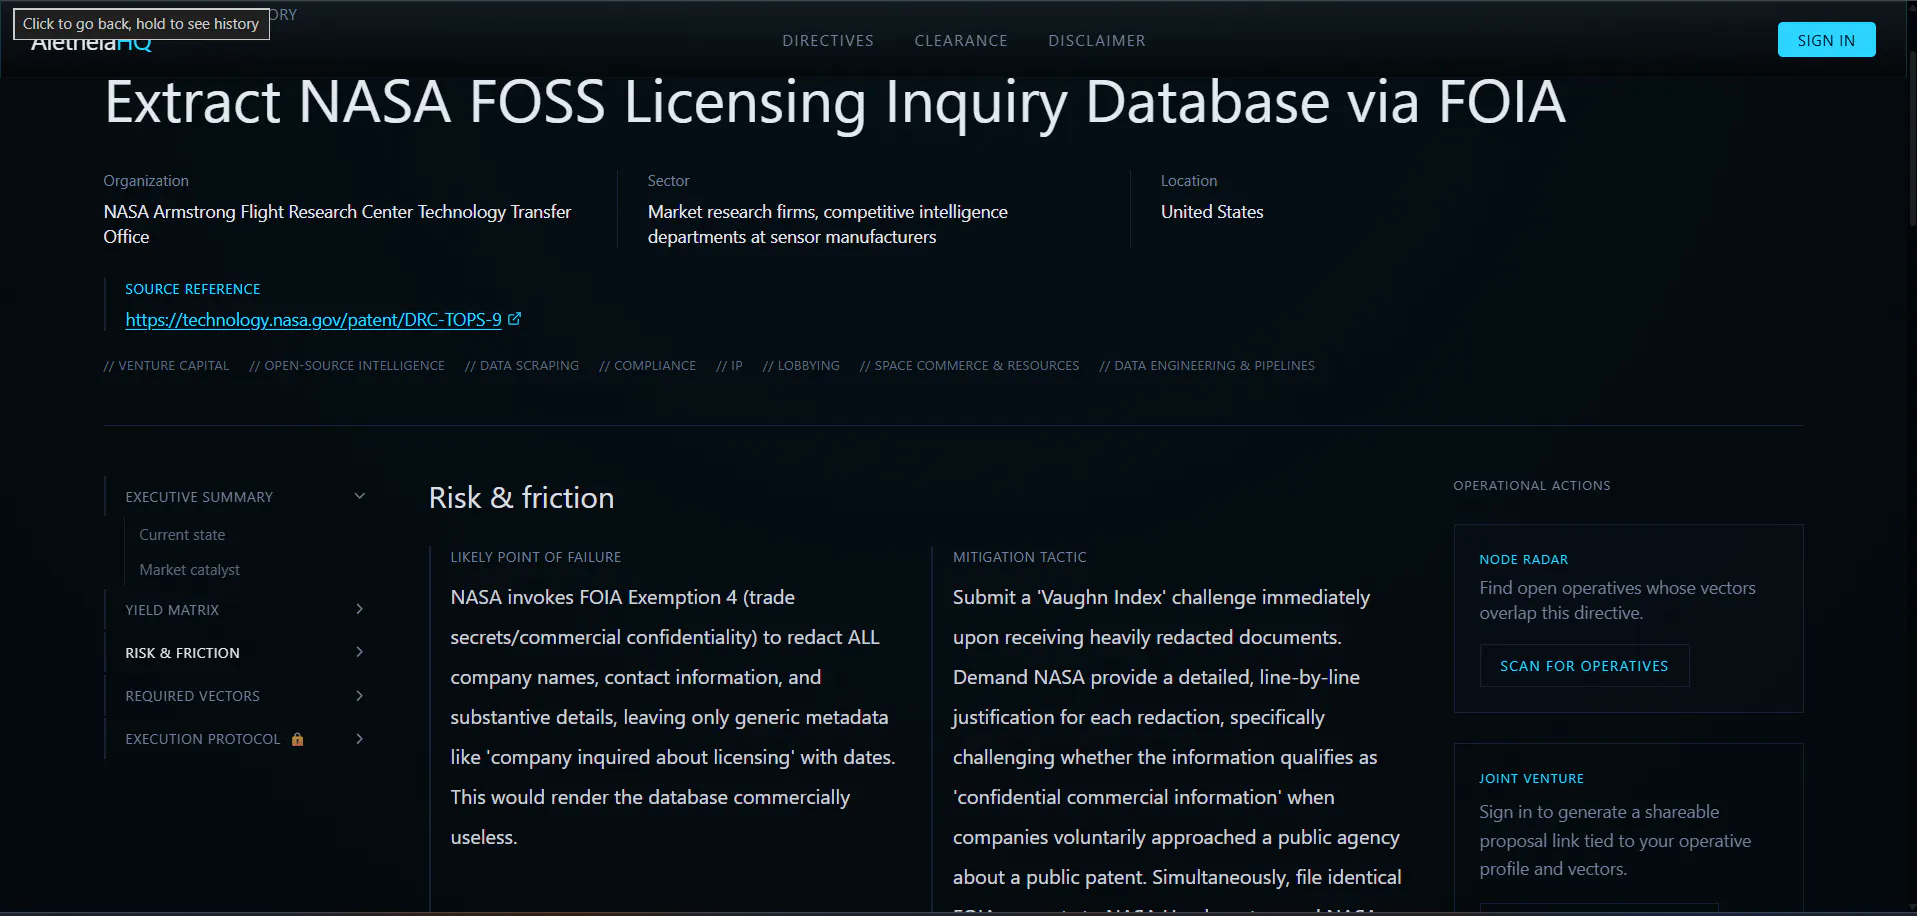The height and width of the screenshot is (916, 1917).
Task: Open the Directives menu item
Action: tap(828, 41)
